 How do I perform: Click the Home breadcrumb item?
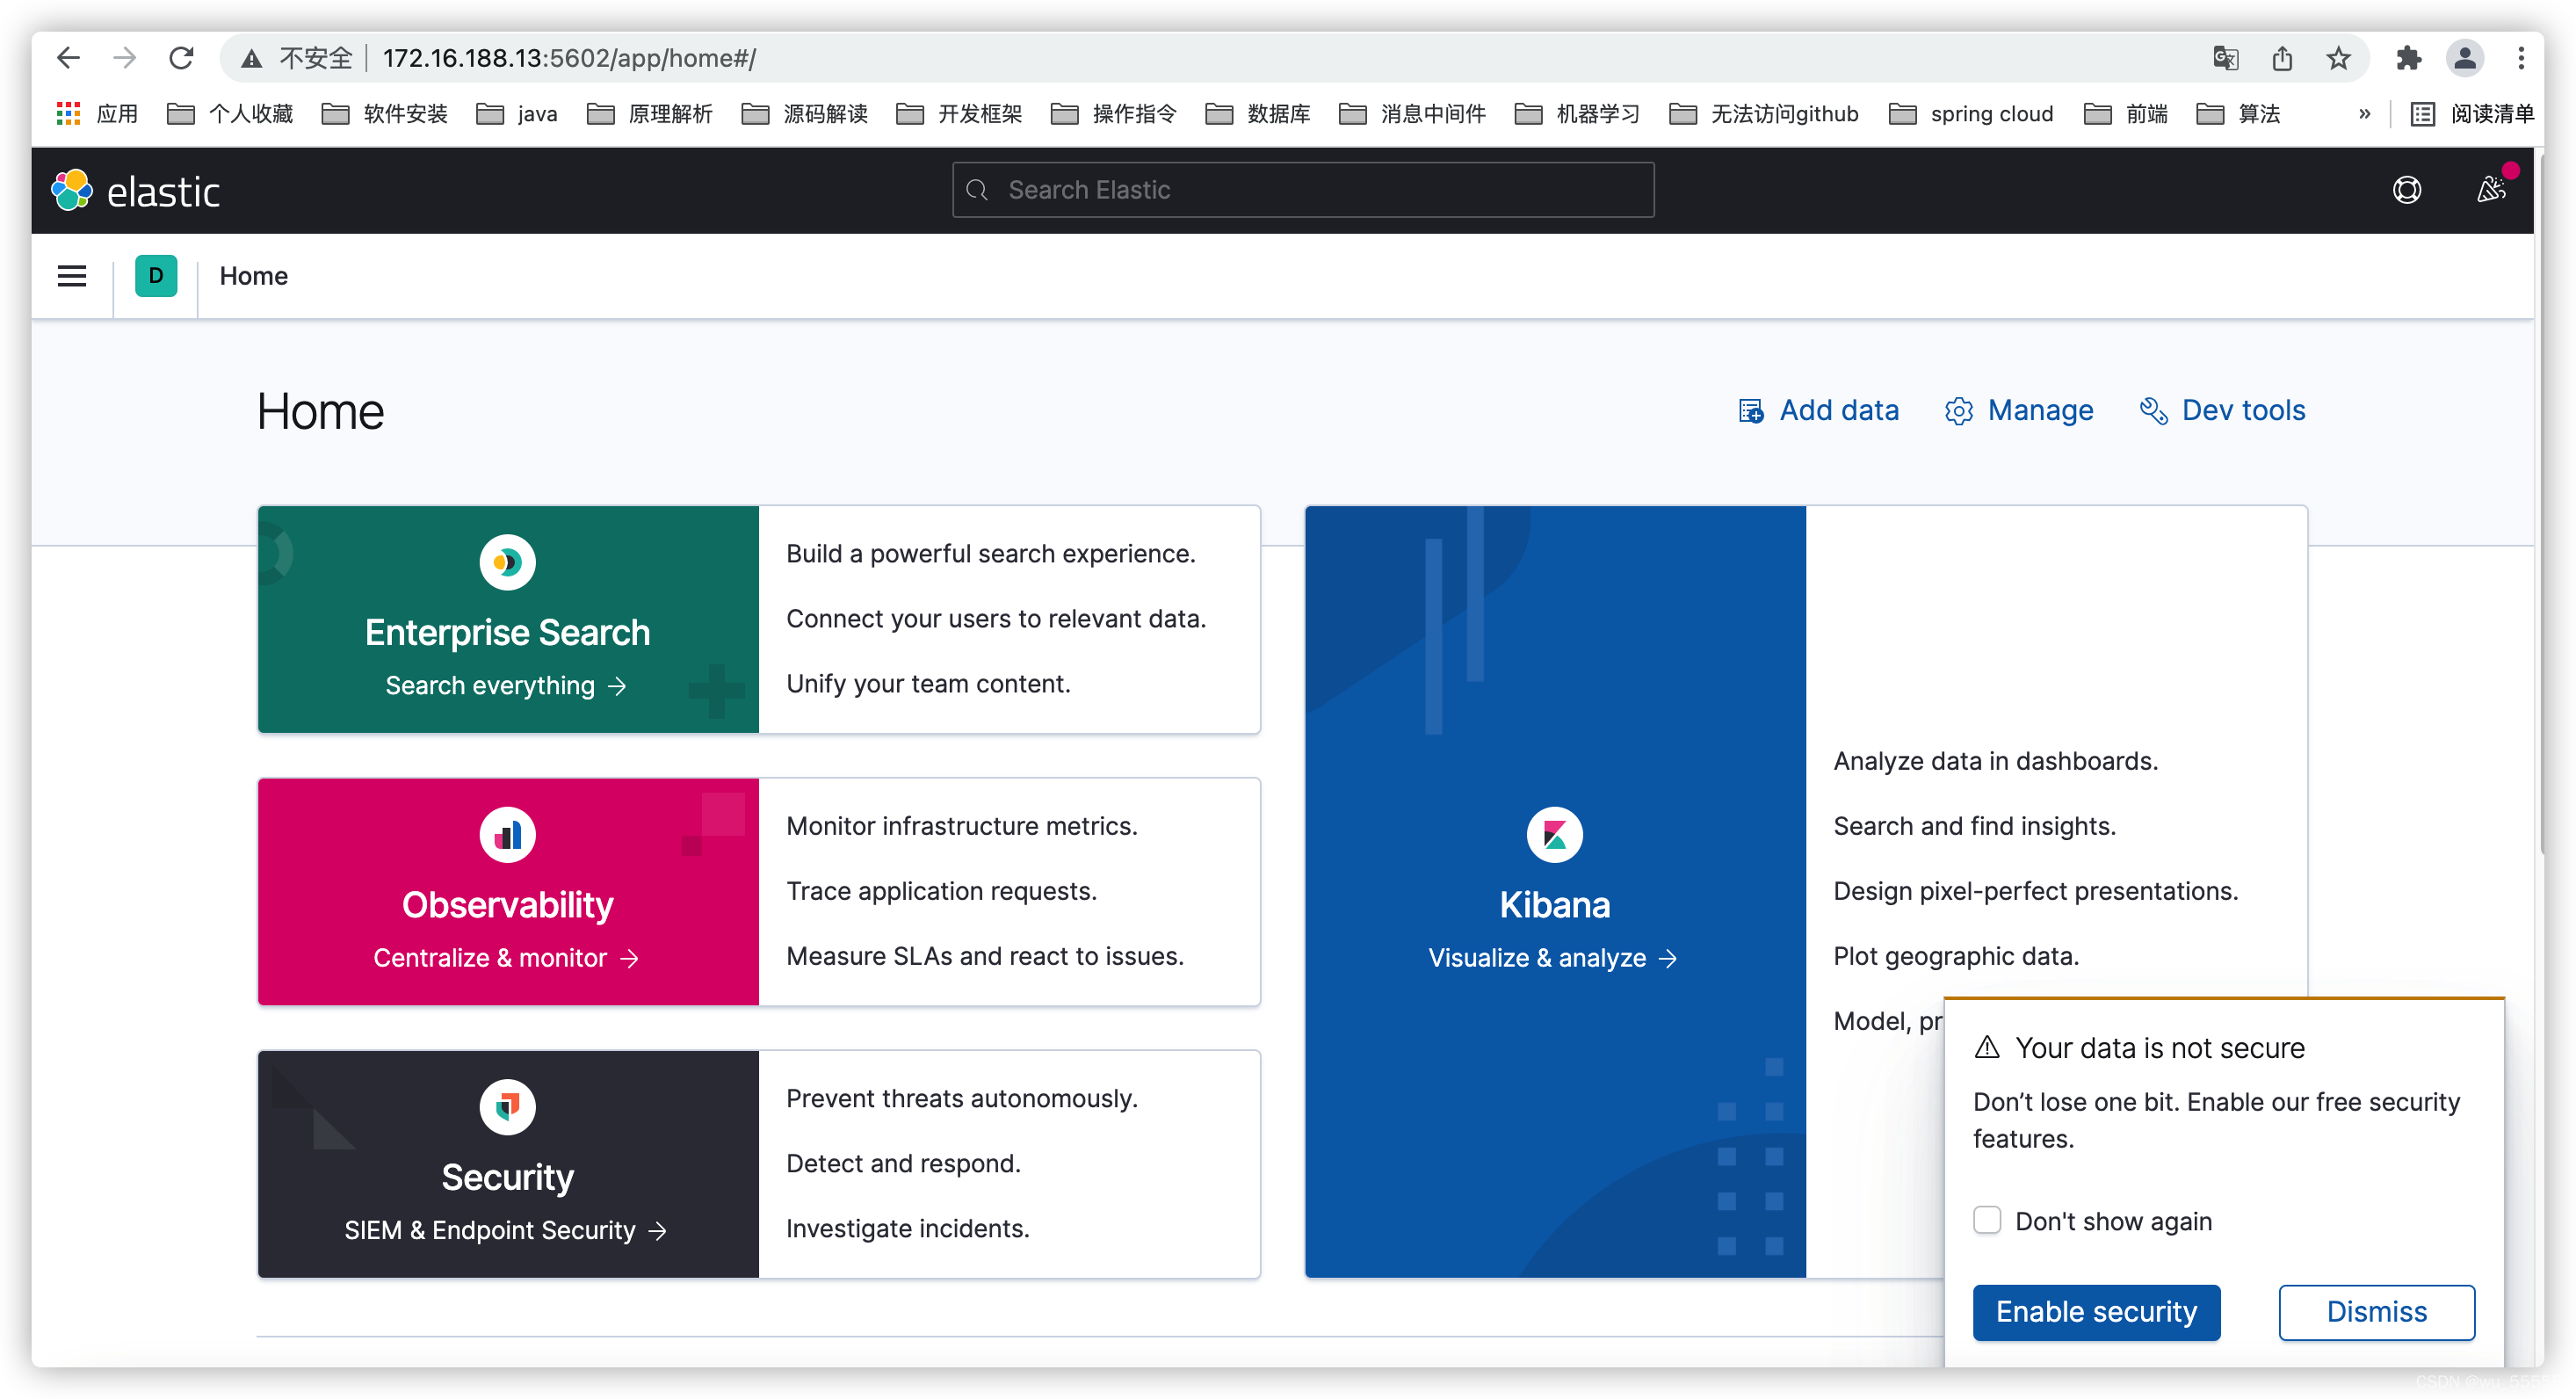pos(253,276)
